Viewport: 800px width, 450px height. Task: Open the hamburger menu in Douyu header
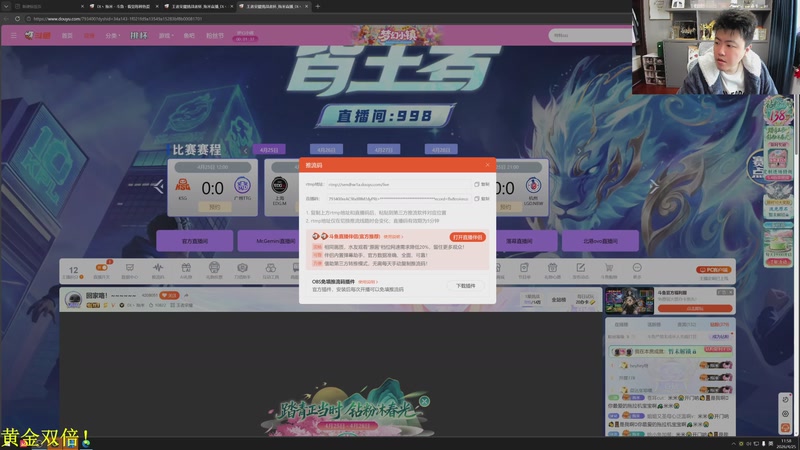click(14, 35)
